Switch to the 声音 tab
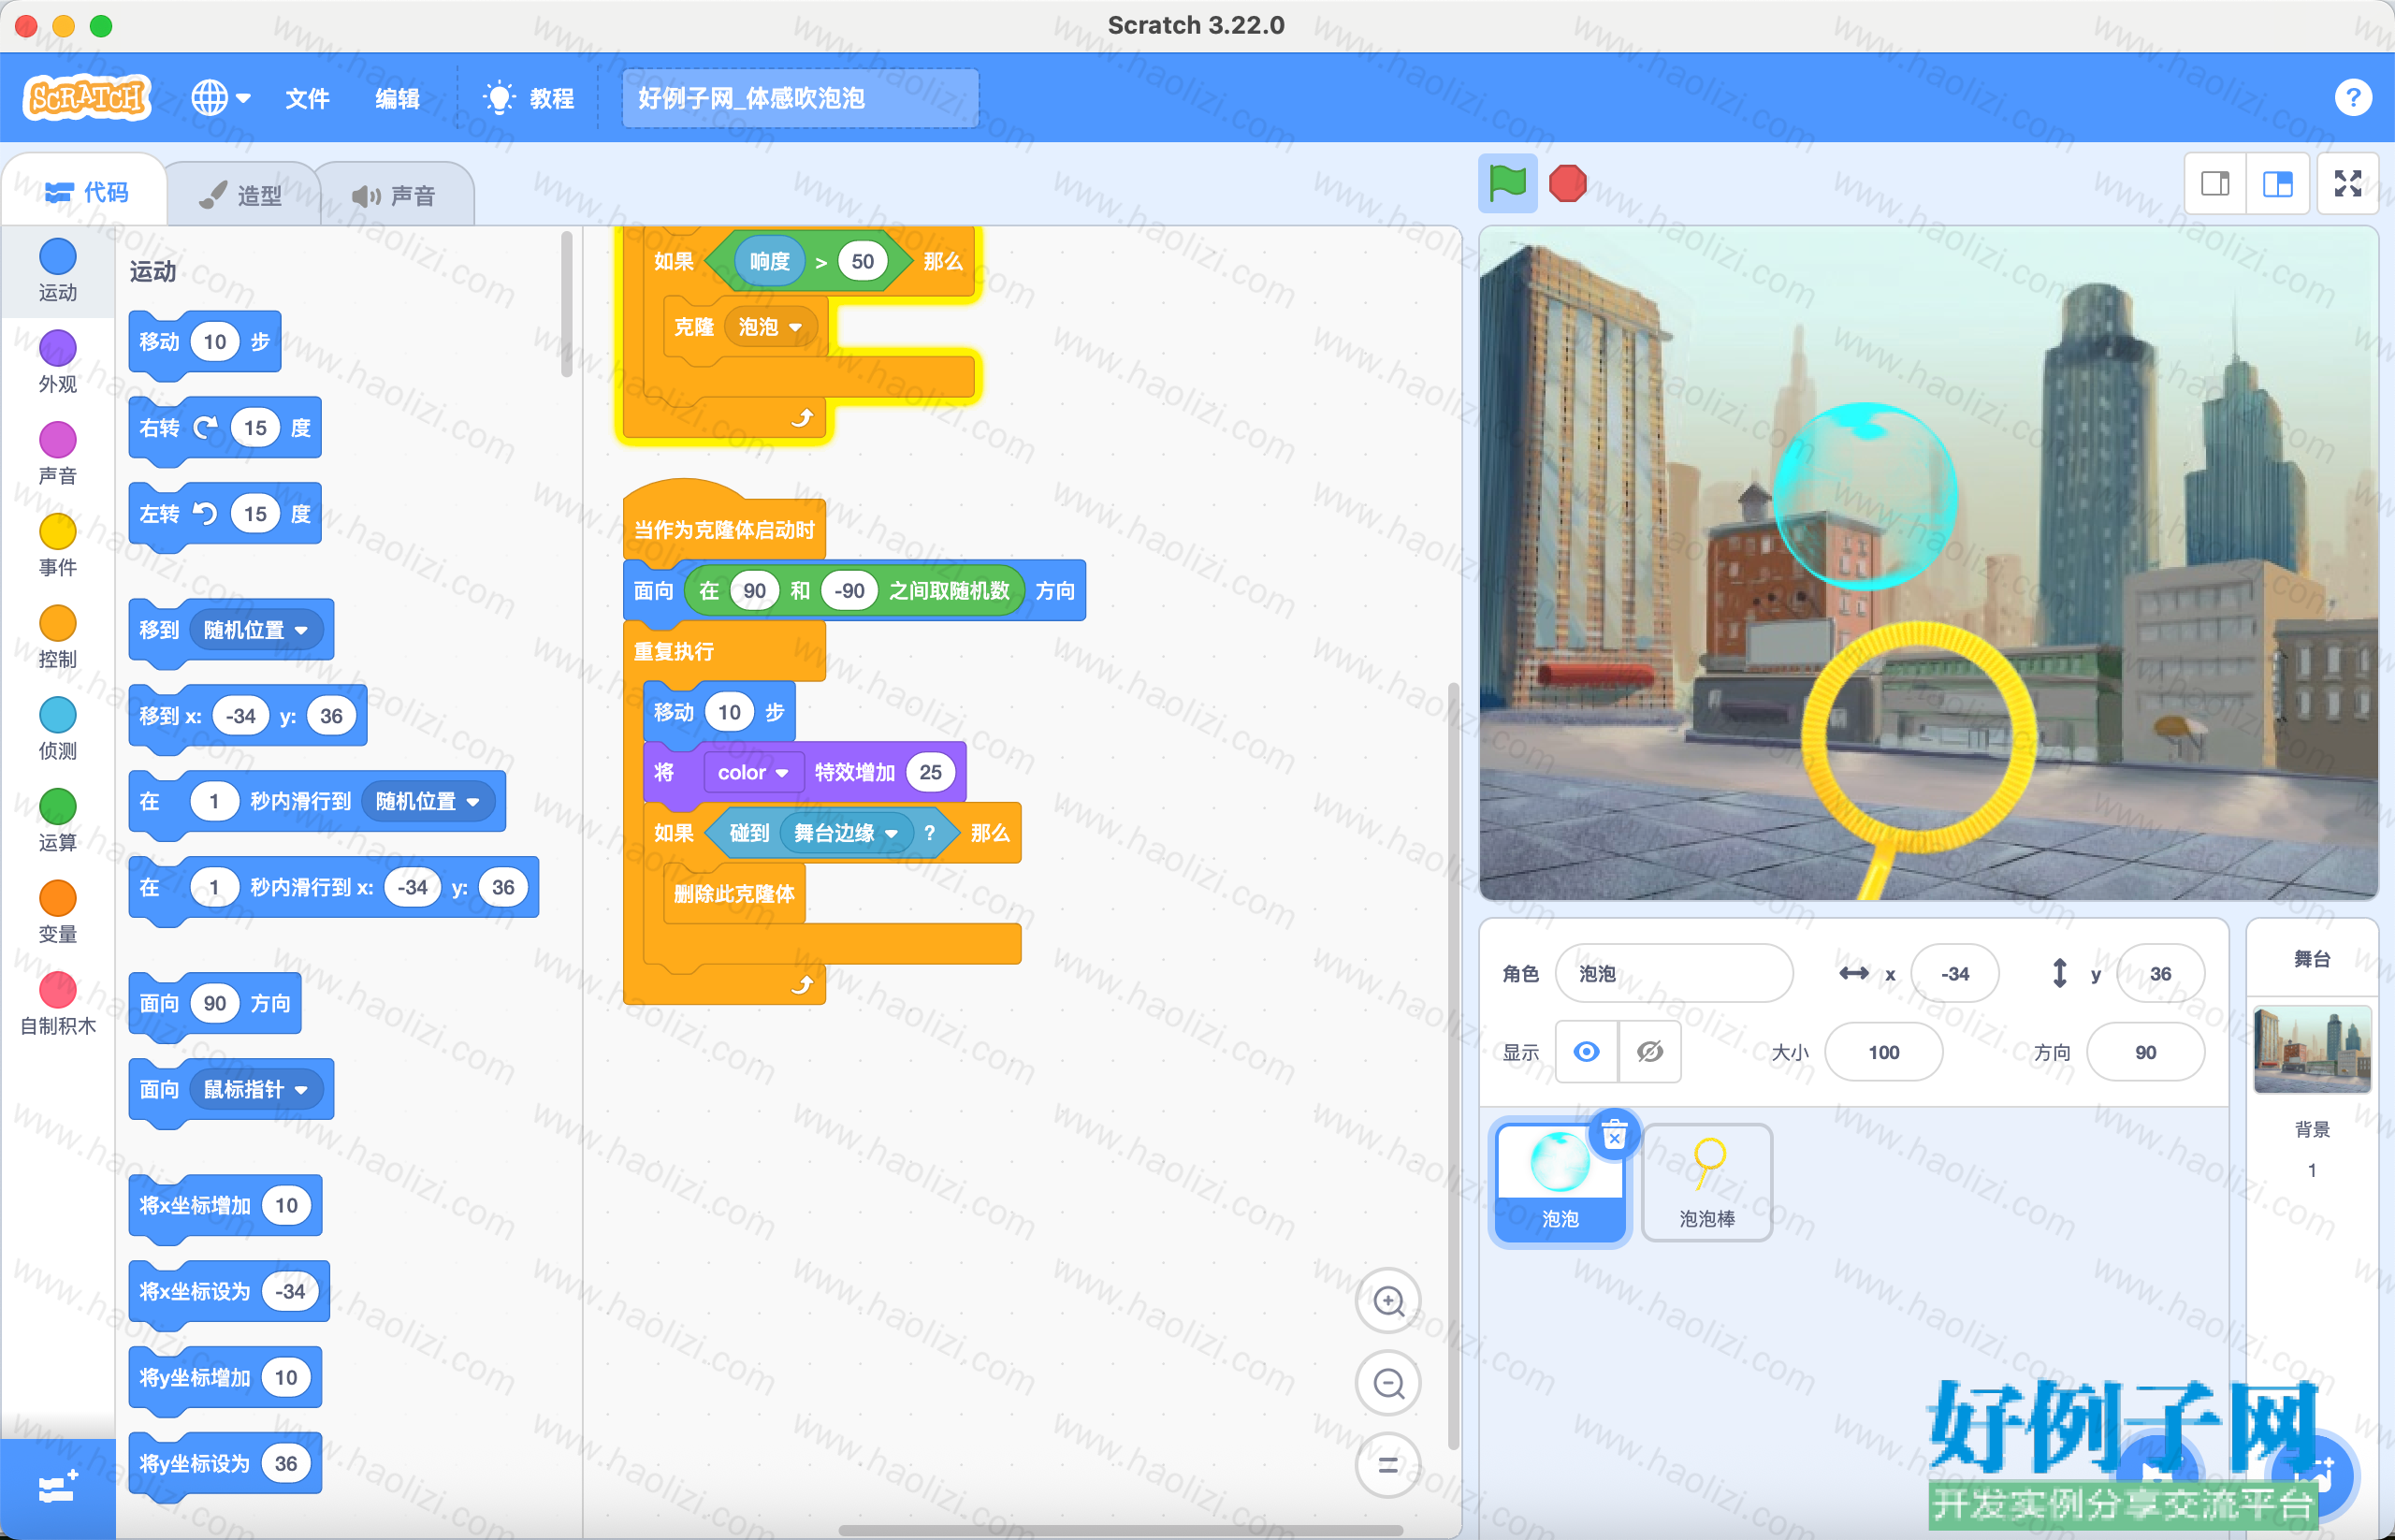This screenshot has width=2395, height=1540. coord(394,195)
